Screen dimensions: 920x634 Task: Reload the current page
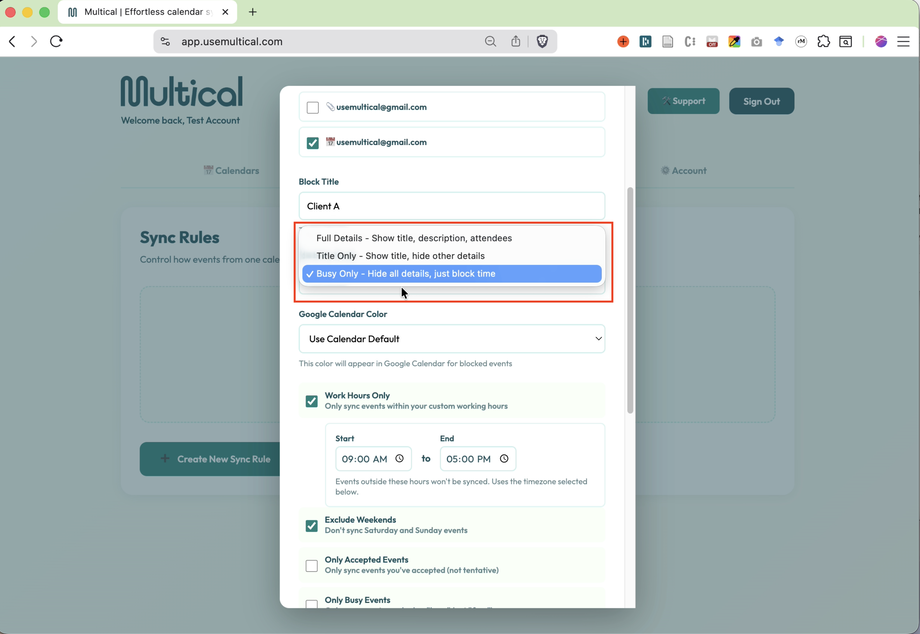click(x=56, y=42)
